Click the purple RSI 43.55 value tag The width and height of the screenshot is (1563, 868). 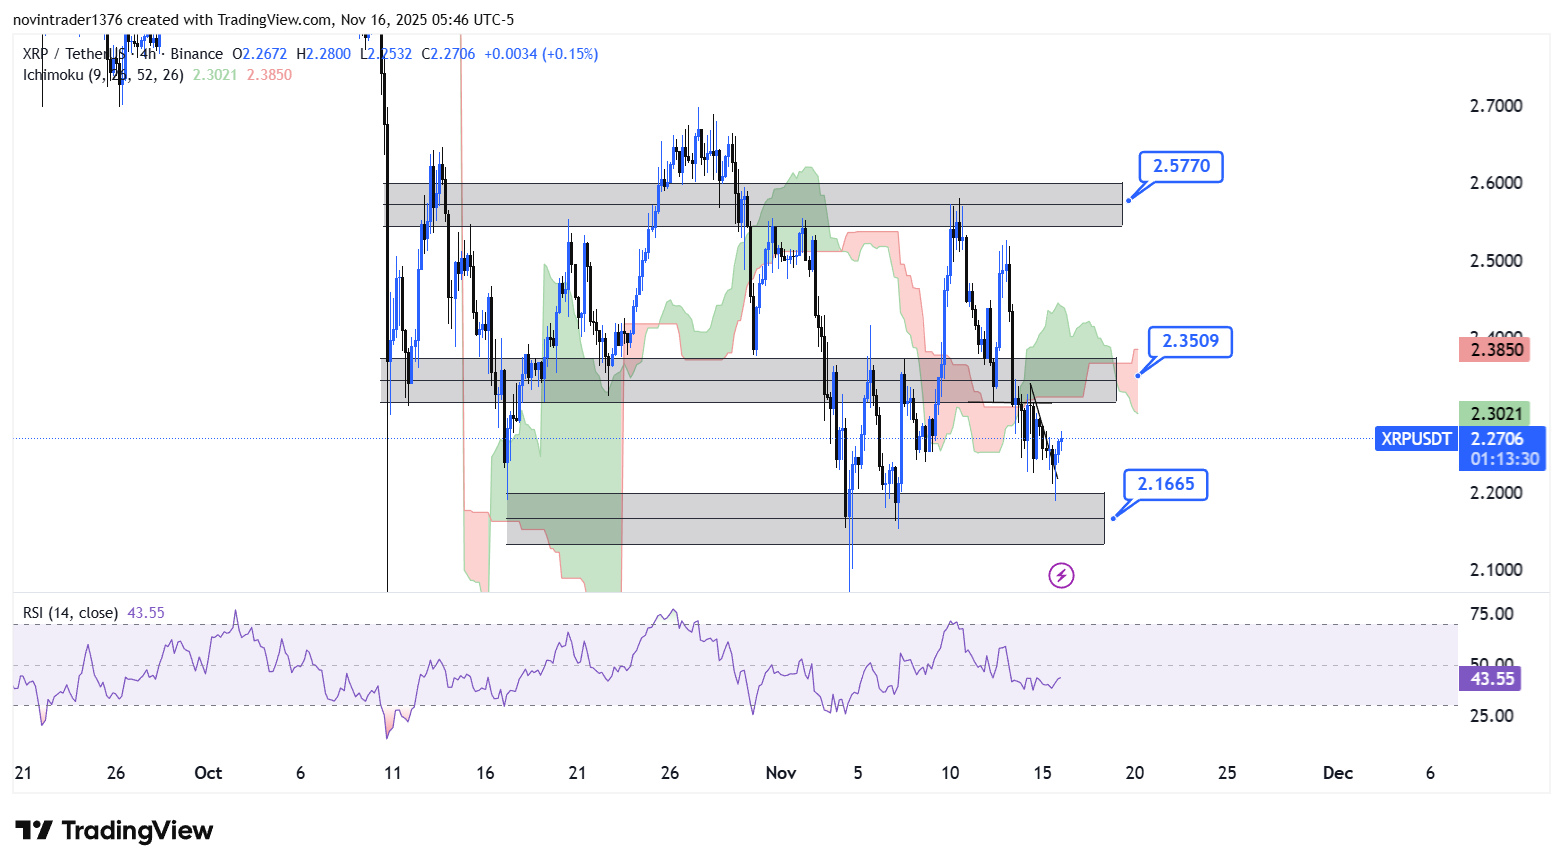click(x=1491, y=679)
